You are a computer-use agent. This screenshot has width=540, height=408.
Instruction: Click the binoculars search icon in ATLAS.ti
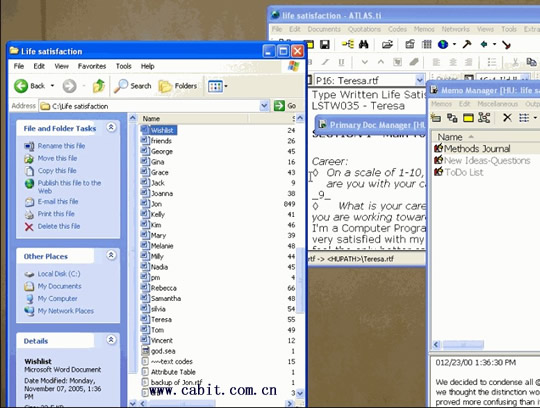click(x=364, y=44)
